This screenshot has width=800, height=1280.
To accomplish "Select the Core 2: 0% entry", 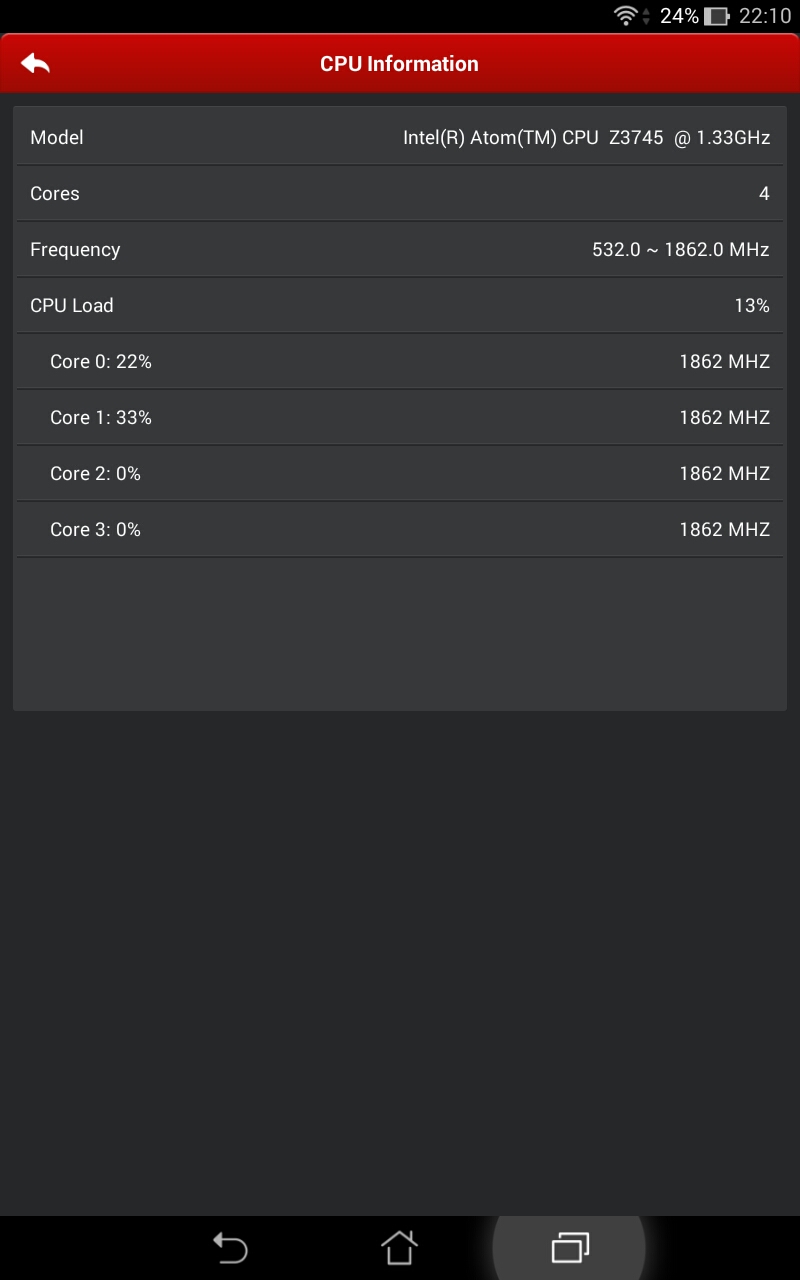I will [x=400, y=473].
